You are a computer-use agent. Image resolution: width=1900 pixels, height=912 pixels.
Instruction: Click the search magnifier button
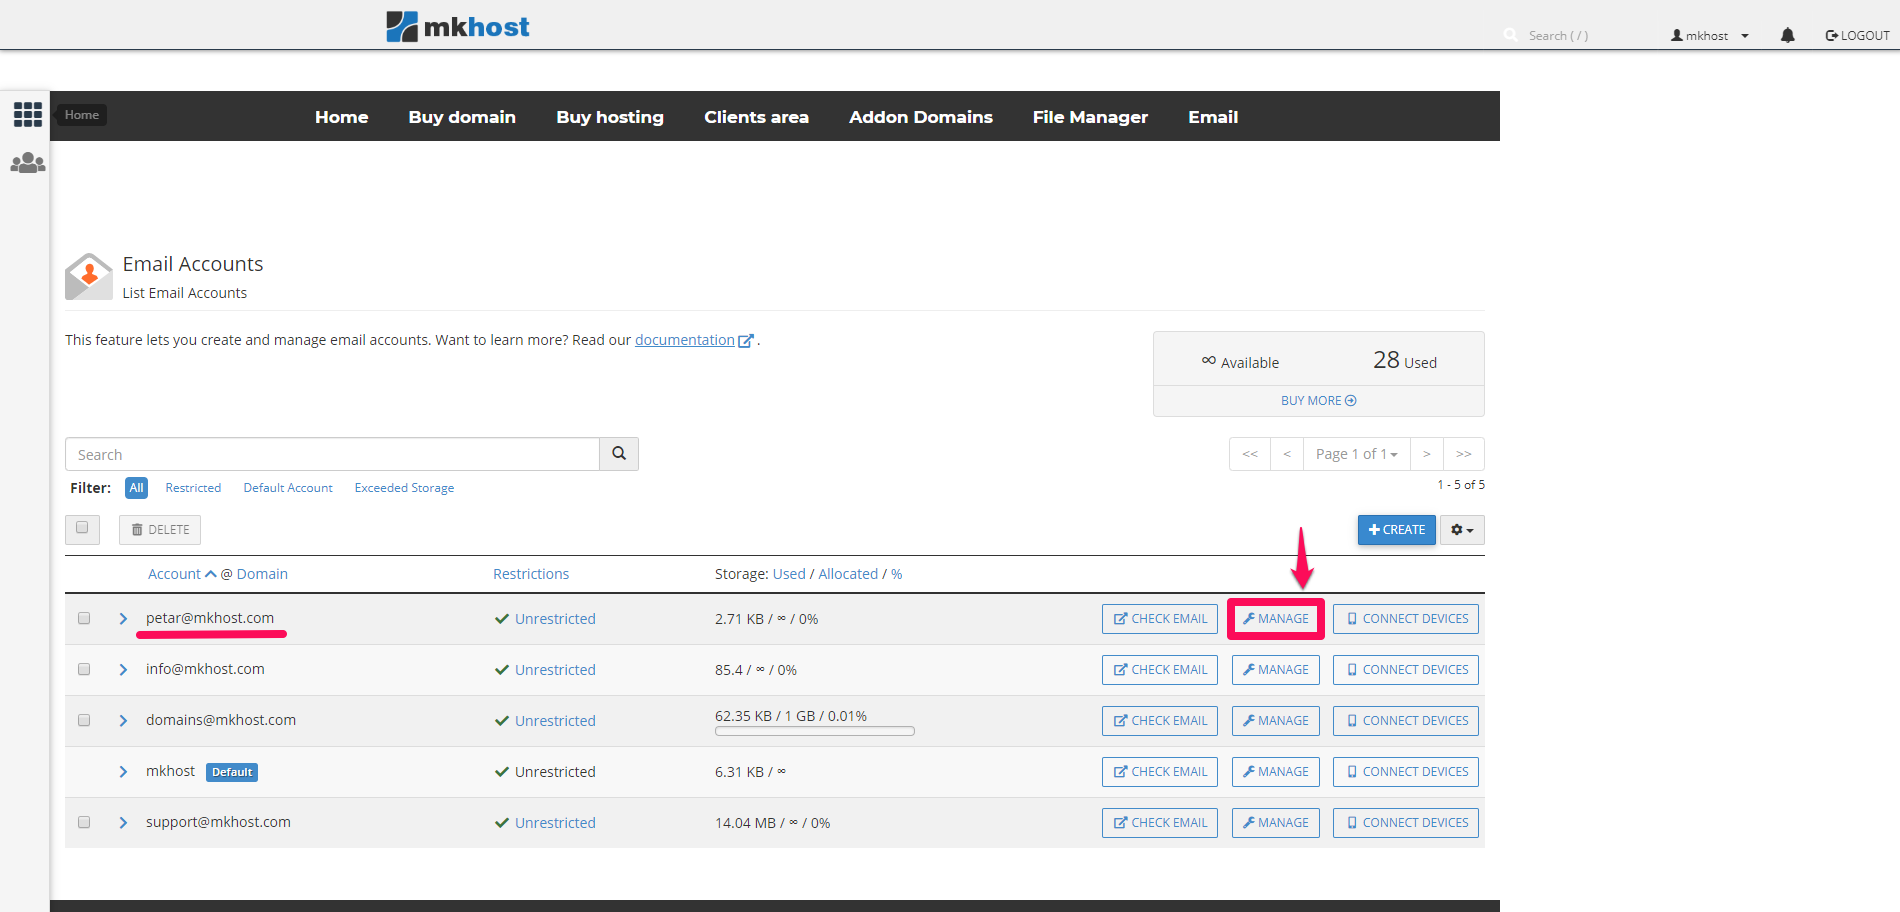(619, 454)
